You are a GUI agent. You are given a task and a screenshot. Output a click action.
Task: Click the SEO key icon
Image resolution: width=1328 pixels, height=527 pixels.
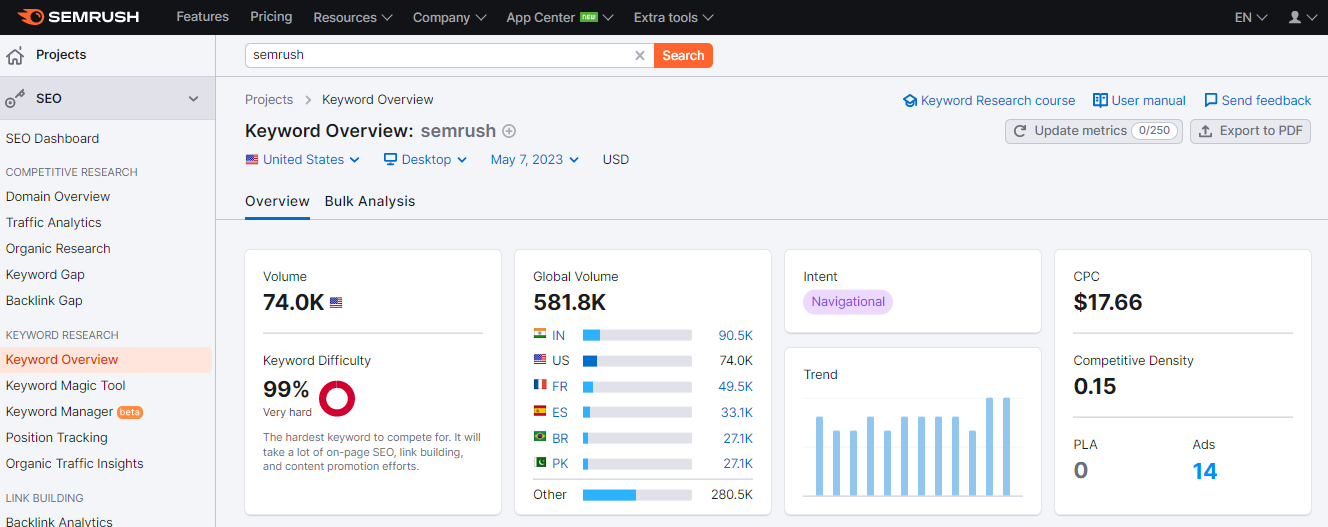coord(15,98)
